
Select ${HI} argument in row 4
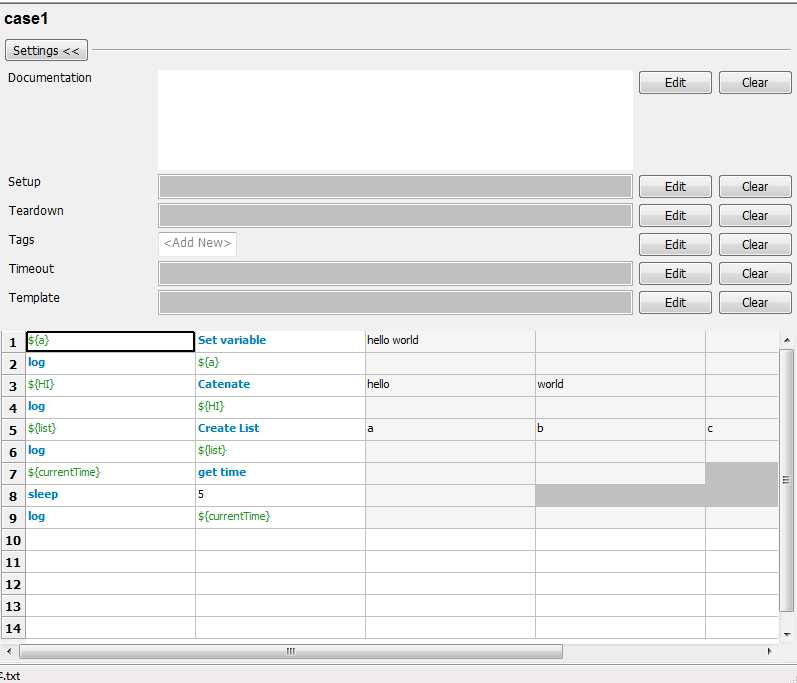pos(280,407)
